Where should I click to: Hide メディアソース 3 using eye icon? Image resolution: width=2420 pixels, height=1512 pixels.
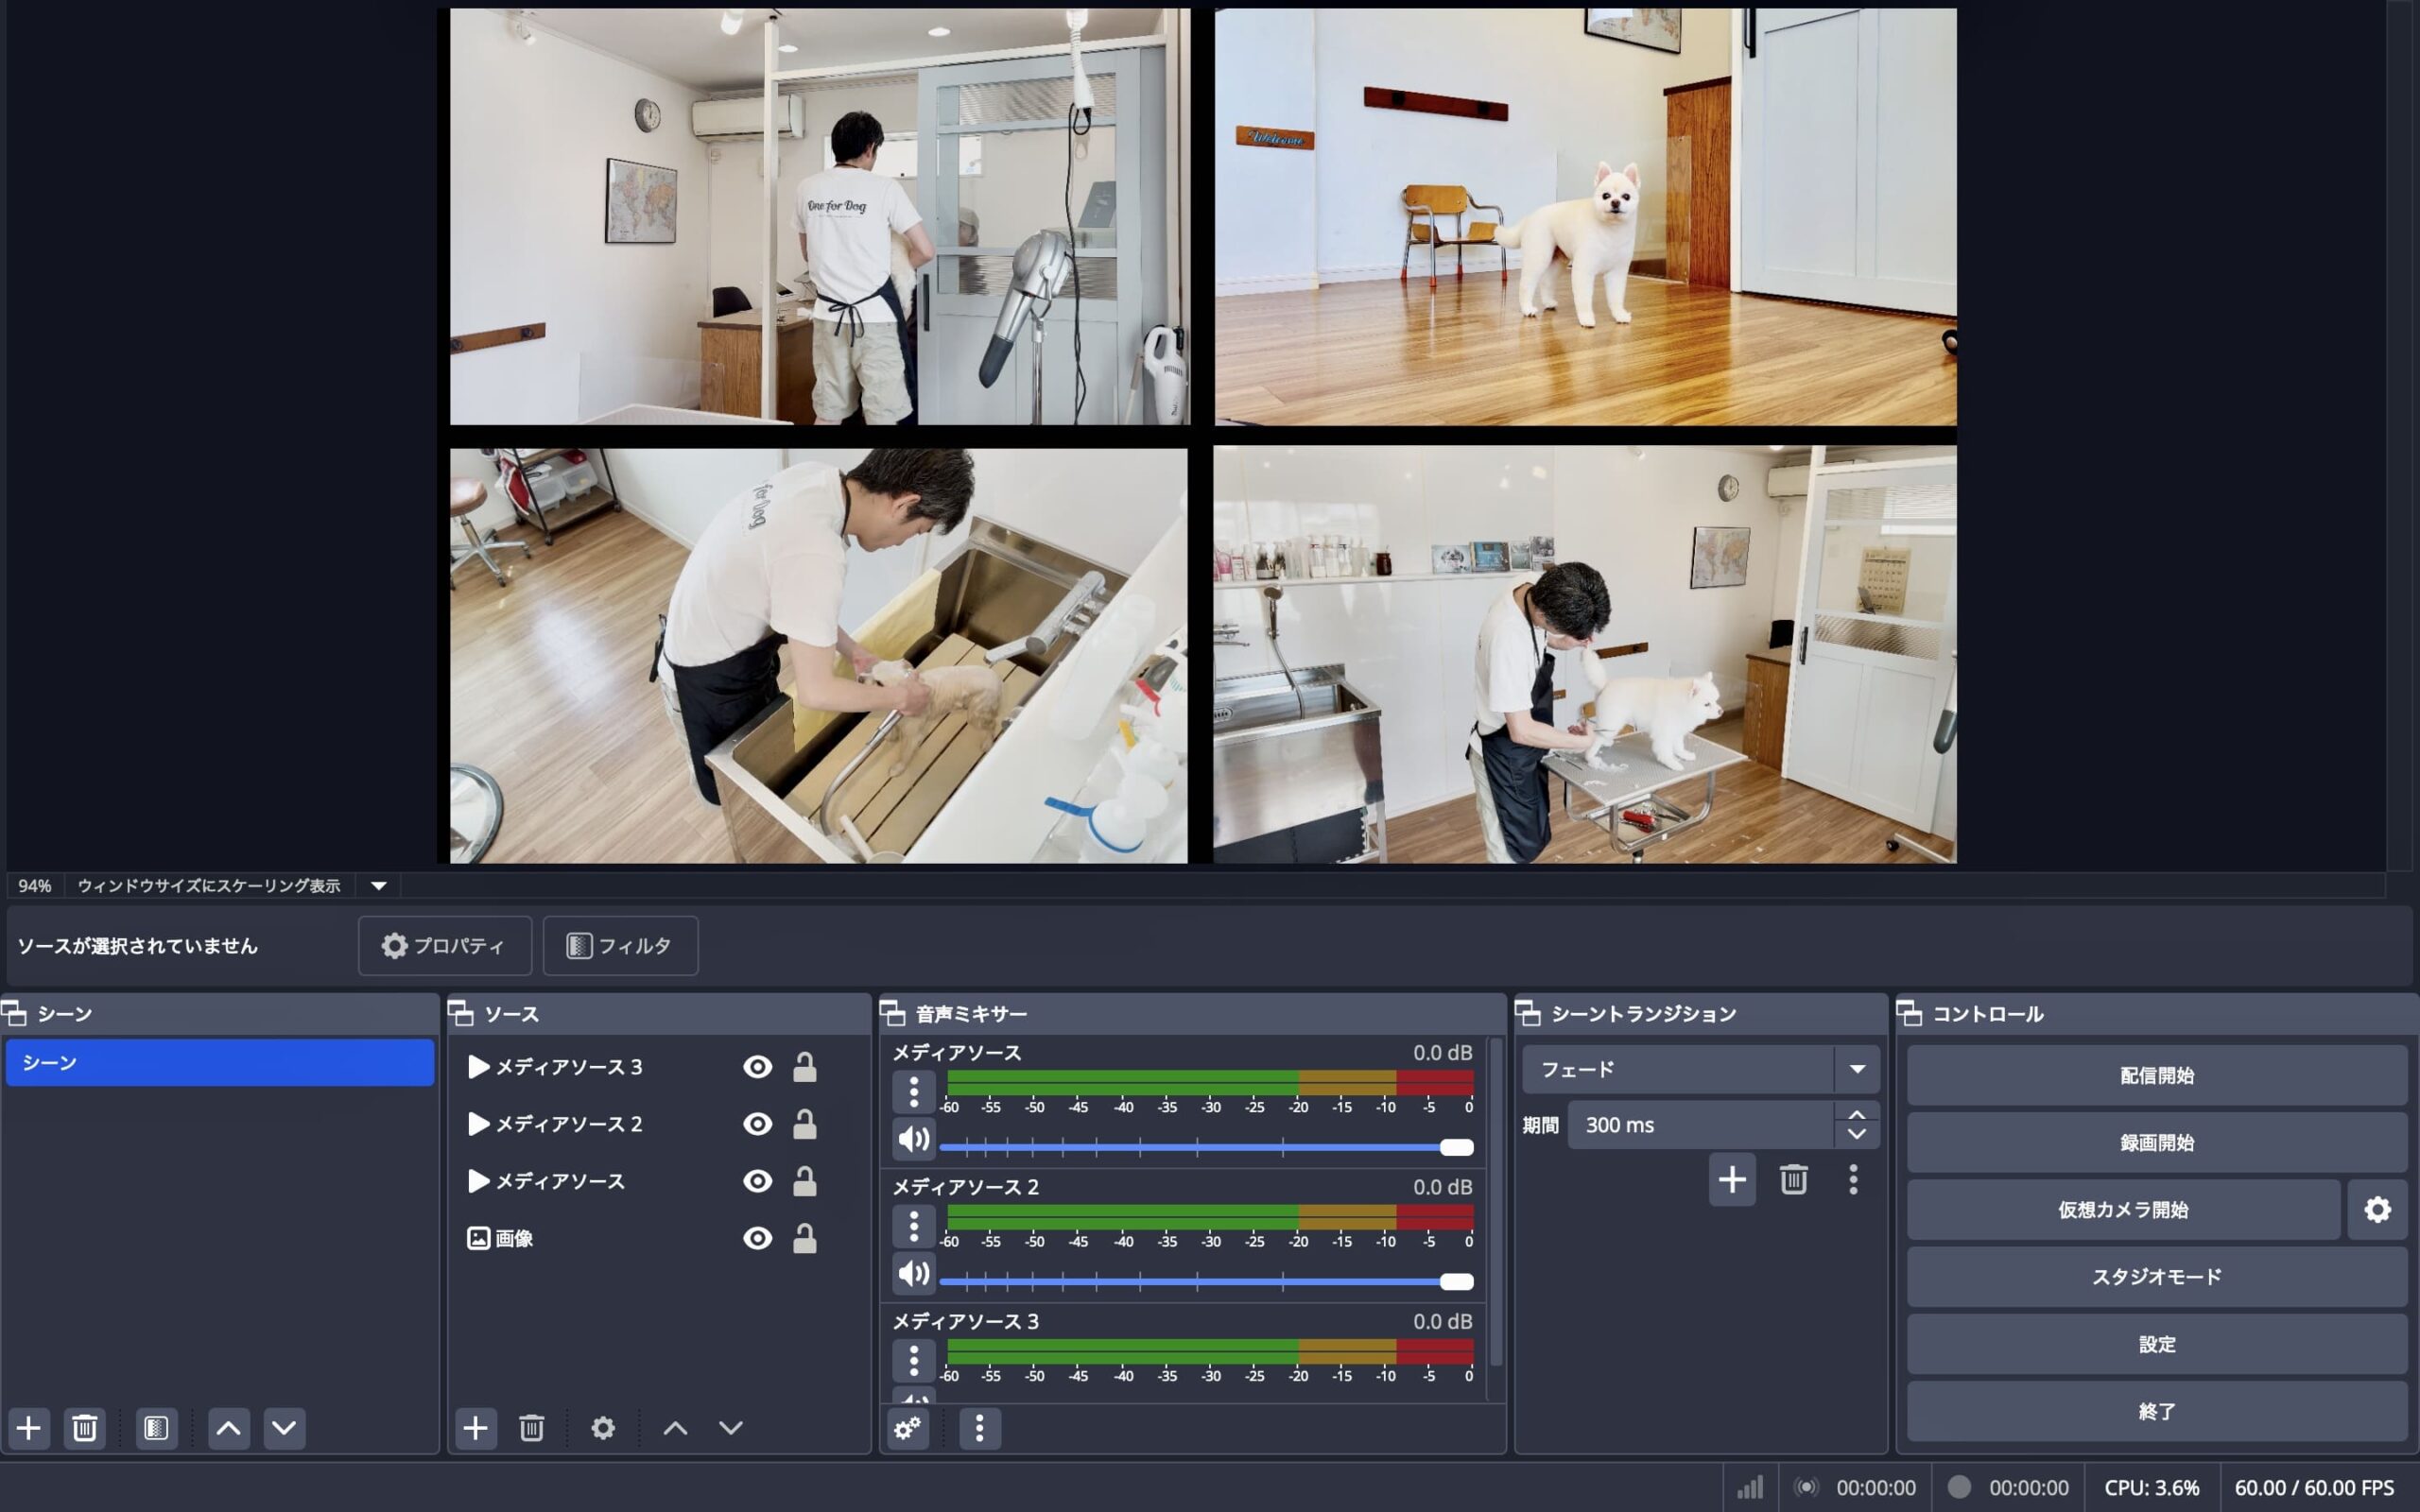tap(757, 1067)
